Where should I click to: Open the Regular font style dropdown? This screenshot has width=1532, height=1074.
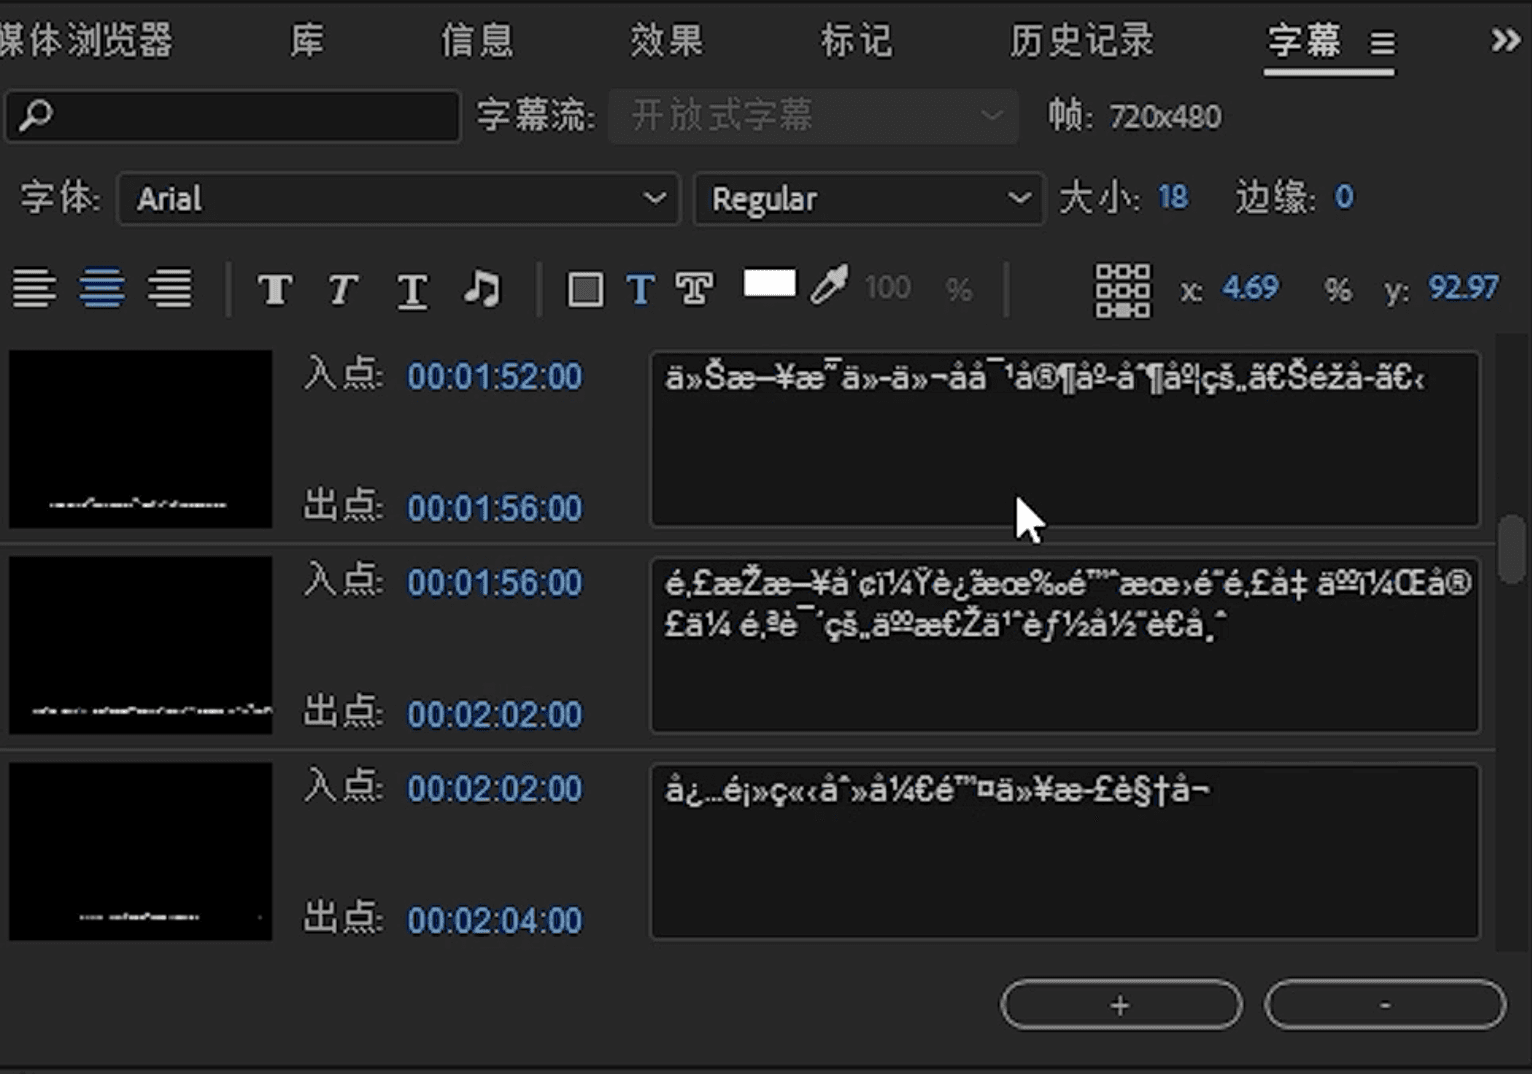[867, 198]
